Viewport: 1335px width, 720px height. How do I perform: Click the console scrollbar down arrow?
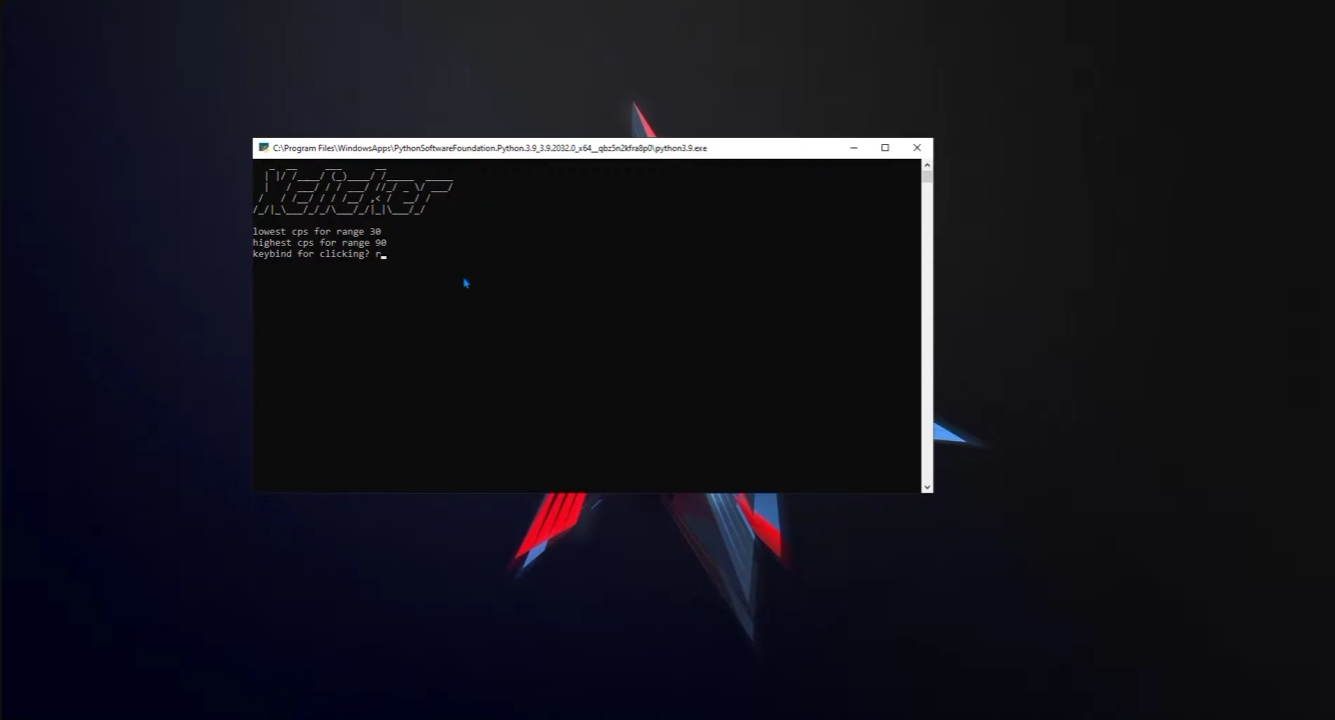927,487
